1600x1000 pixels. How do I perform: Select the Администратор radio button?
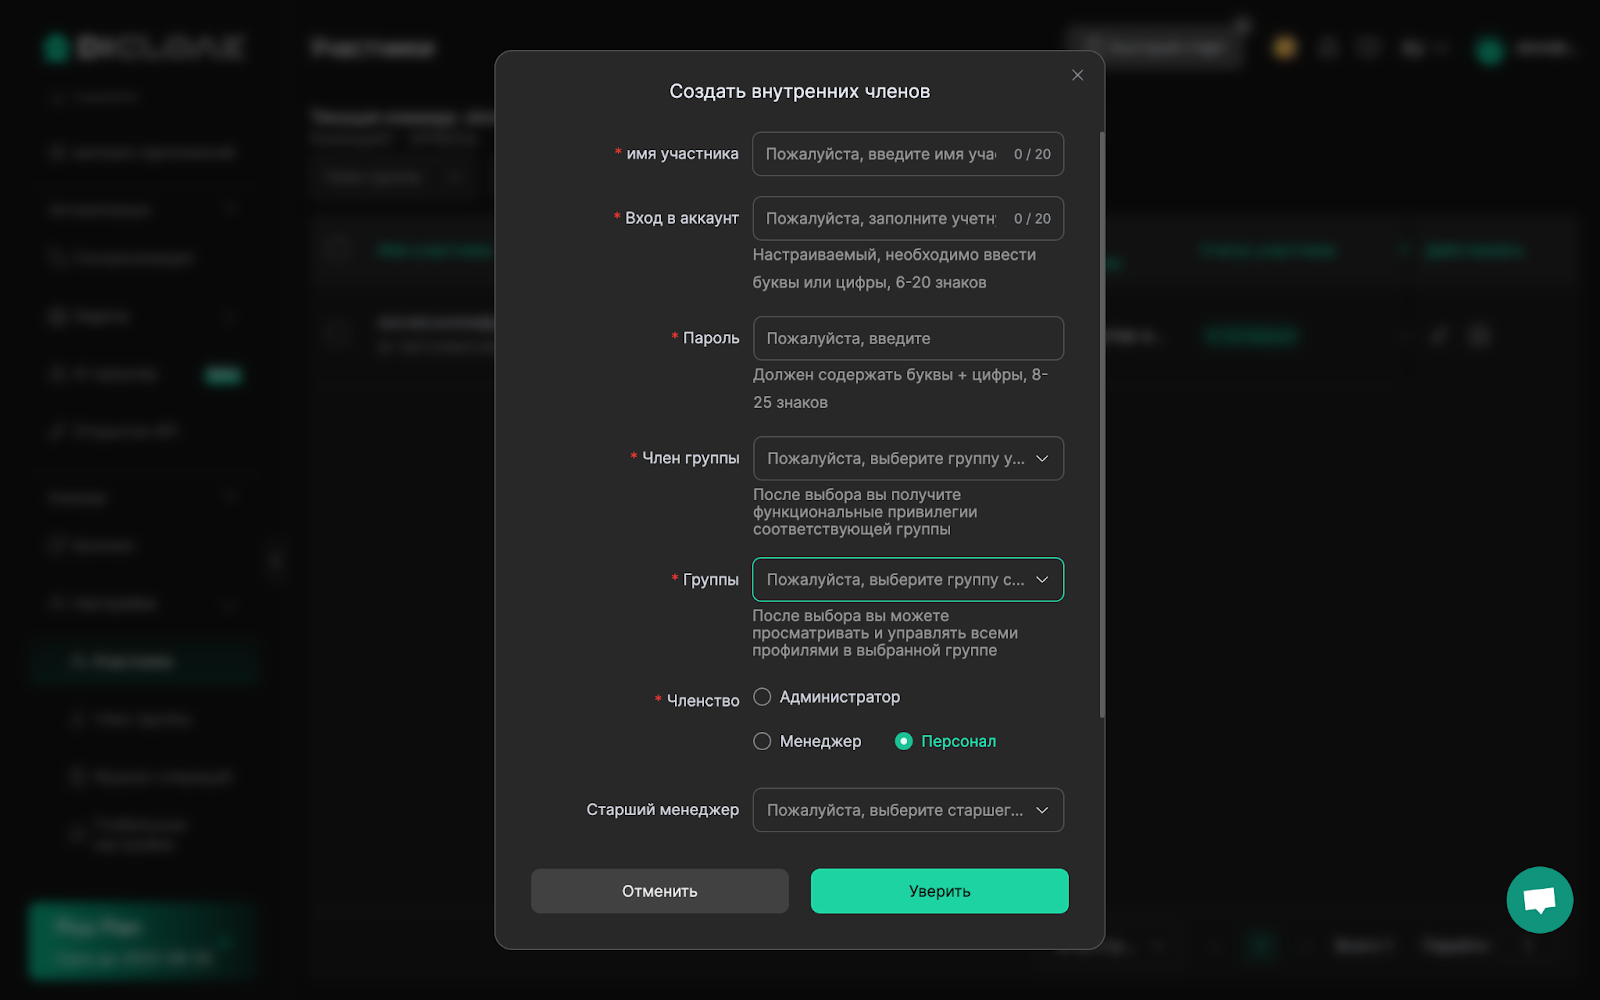coord(762,697)
